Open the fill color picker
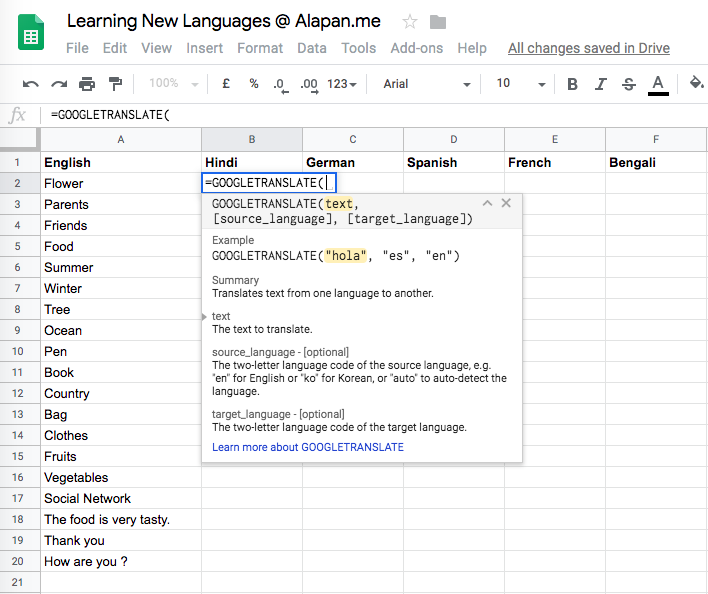708x594 pixels. (x=696, y=83)
